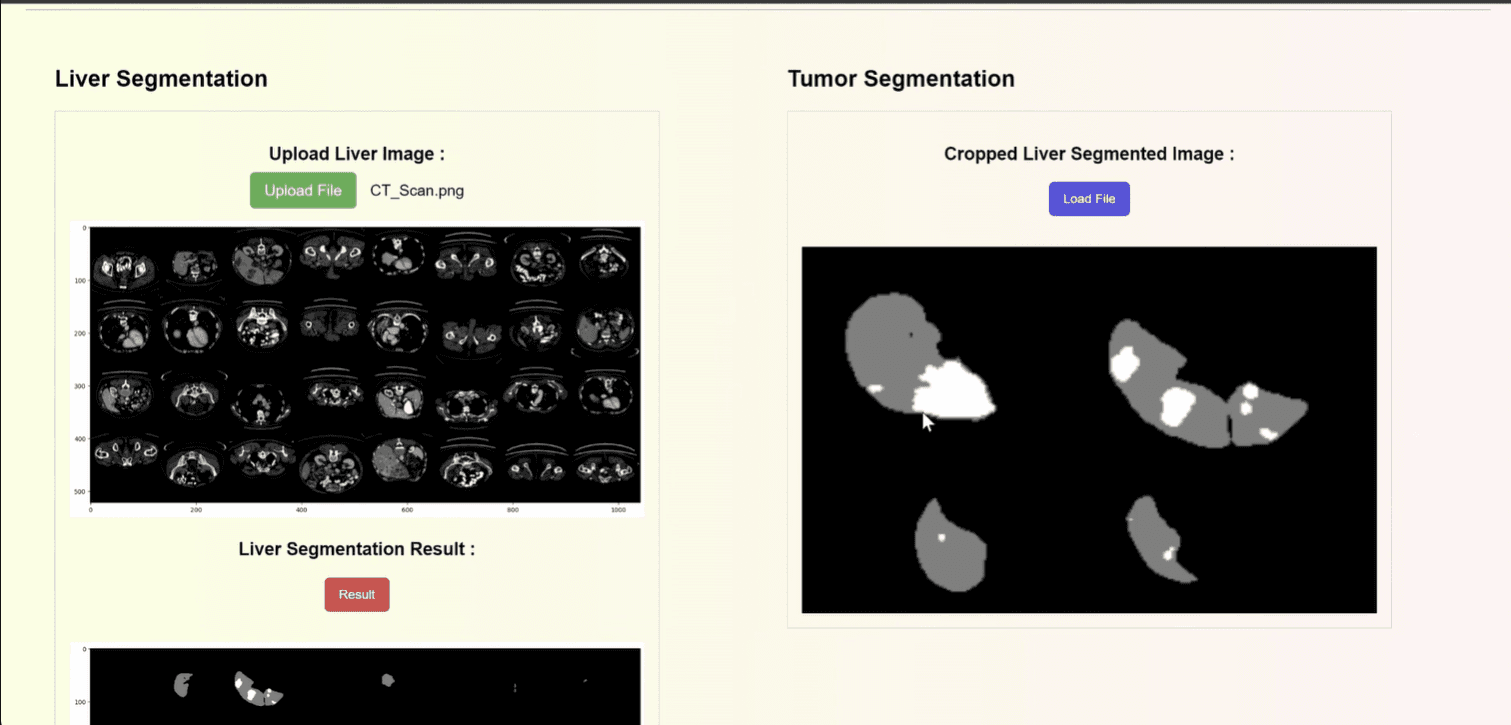Open the liver segmentation result image
Image resolution: width=1511 pixels, height=725 pixels.
356,684
